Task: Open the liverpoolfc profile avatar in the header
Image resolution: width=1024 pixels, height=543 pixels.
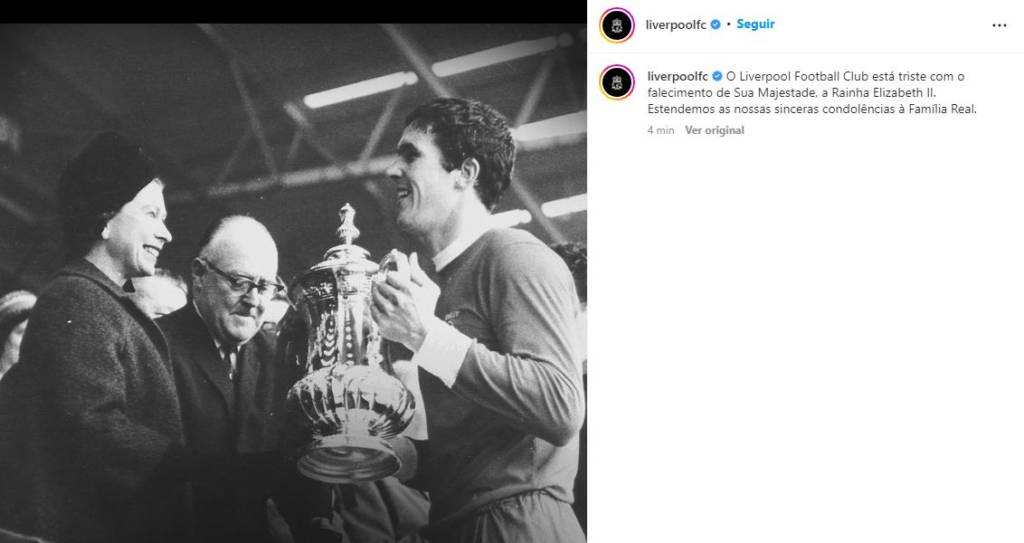Action: click(x=616, y=25)
